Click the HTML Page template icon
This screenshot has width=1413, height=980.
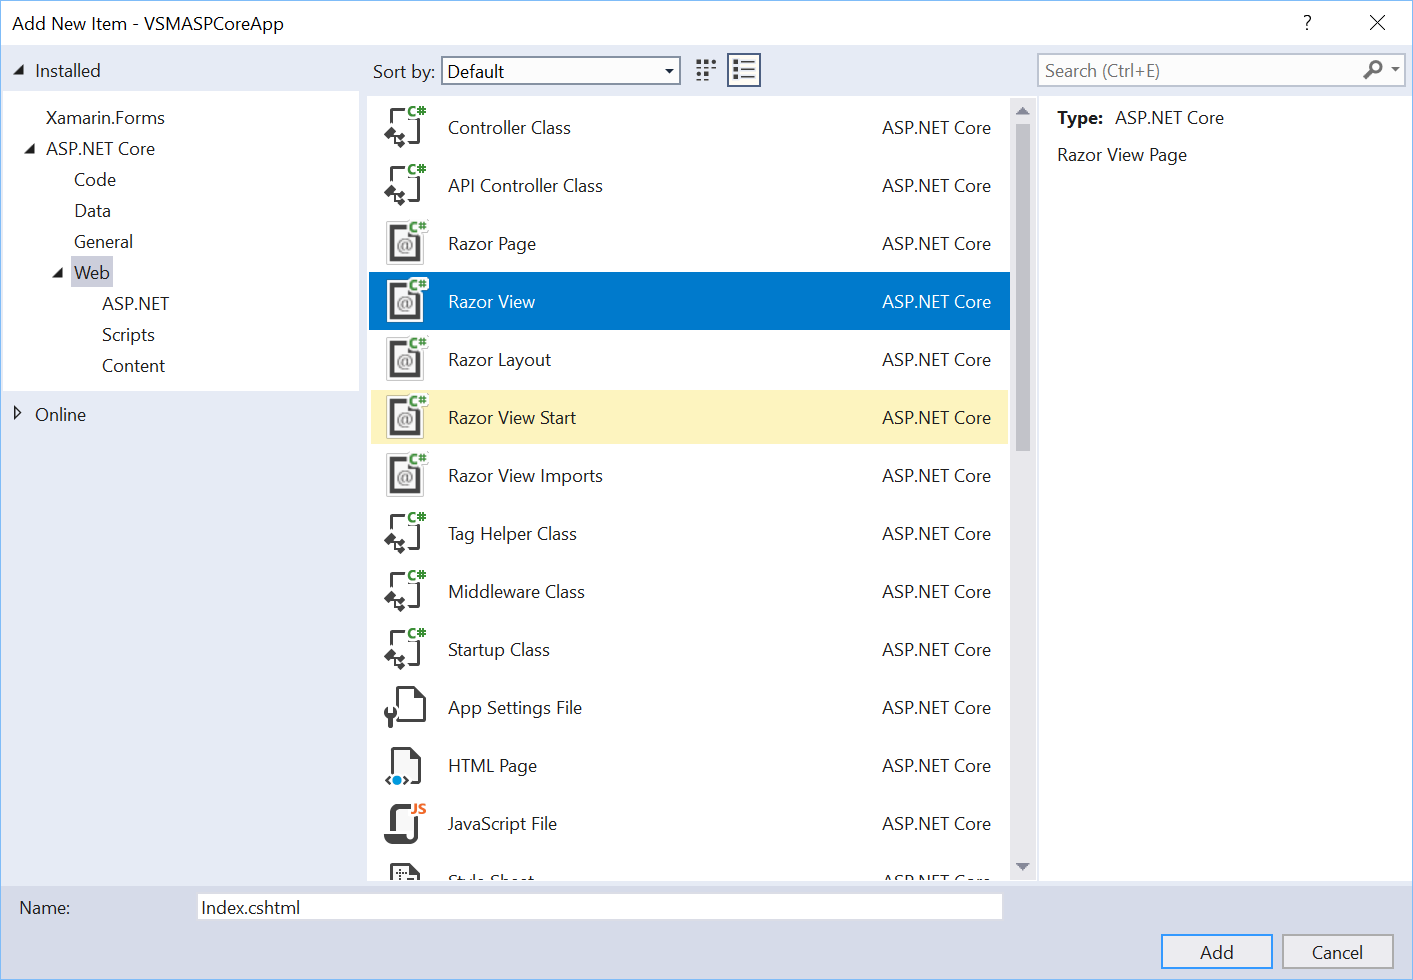[405, 766]
